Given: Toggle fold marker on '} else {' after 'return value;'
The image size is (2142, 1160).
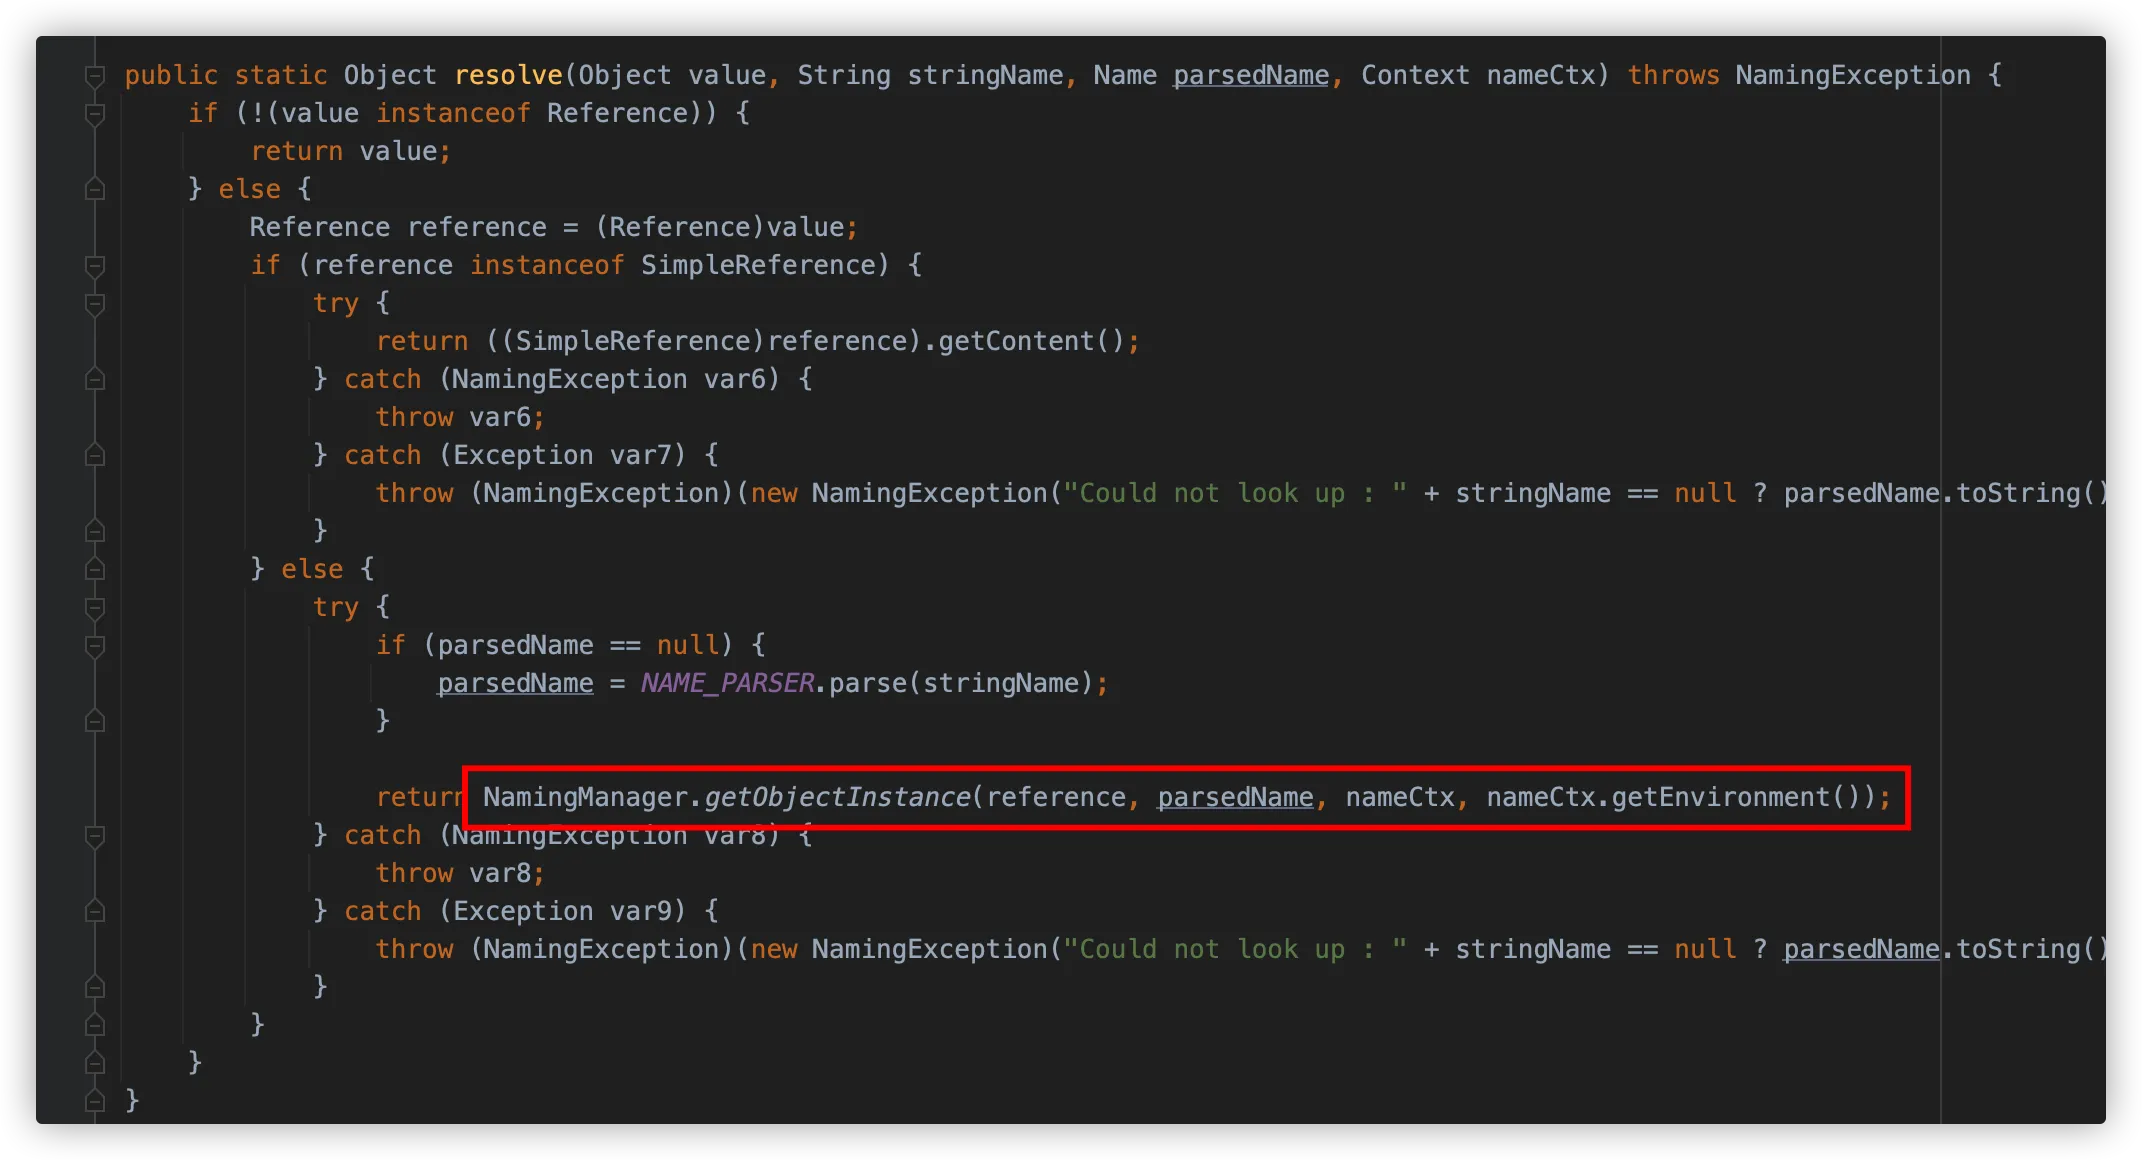Looking at the screenshot, I should 95,189.
